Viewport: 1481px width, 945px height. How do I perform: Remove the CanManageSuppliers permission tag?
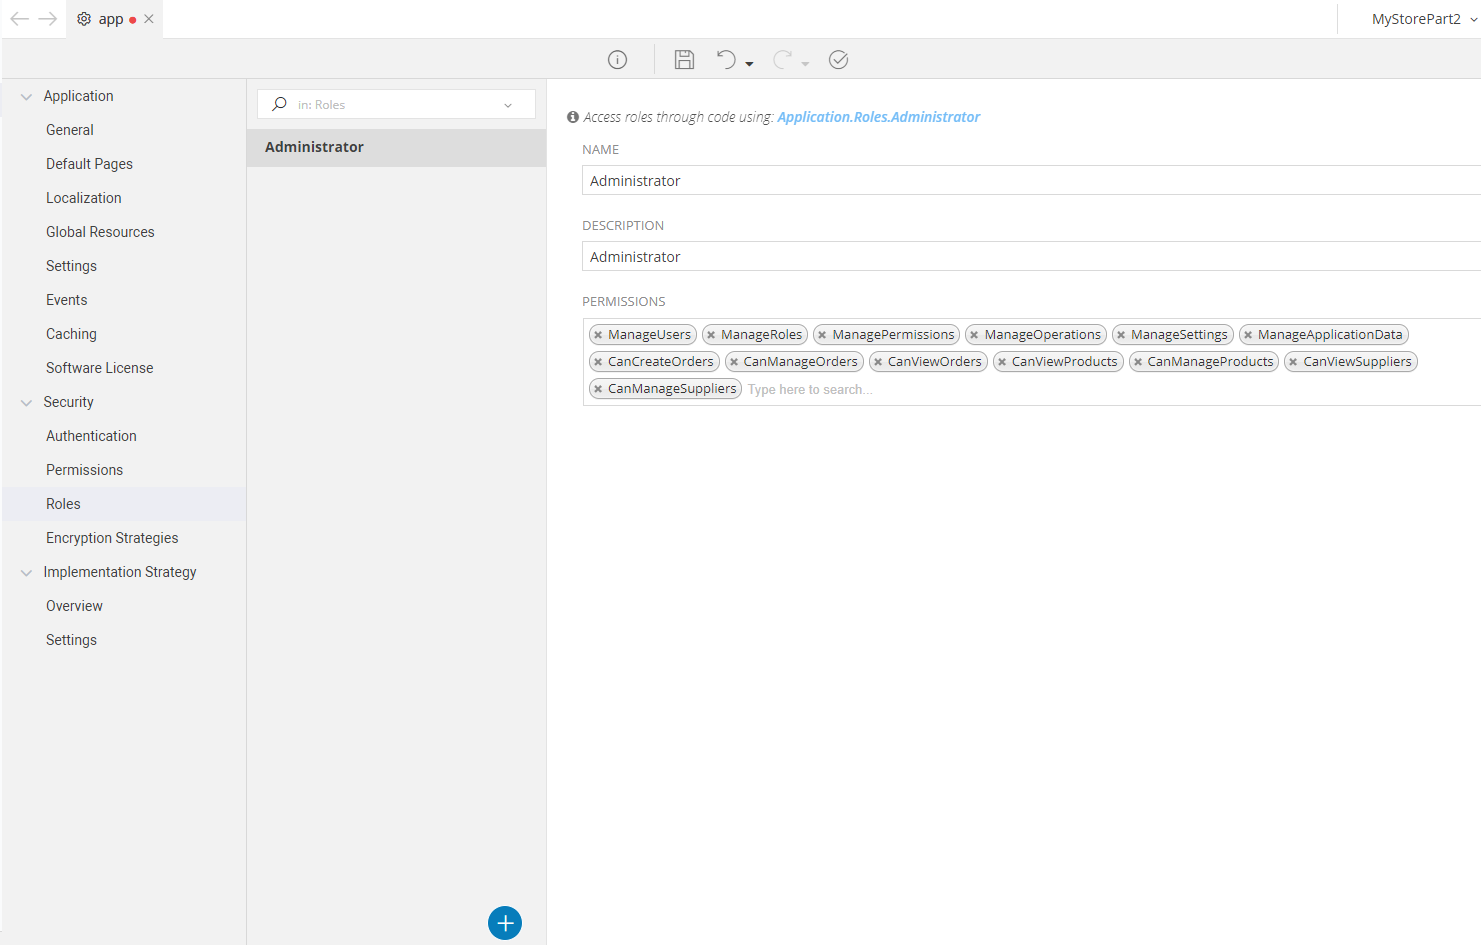[x=598, y=389]
